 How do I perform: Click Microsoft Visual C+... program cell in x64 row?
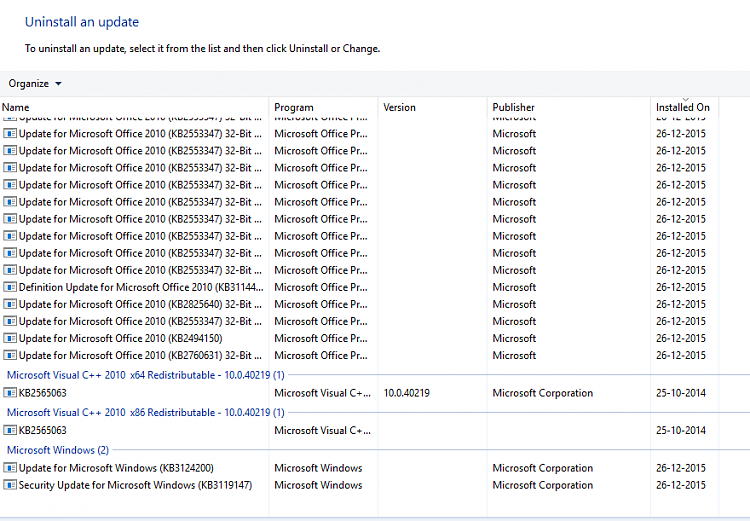pyautogui.click(x=322, y=393)
